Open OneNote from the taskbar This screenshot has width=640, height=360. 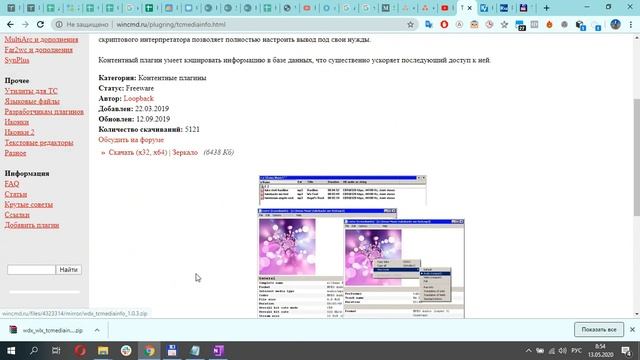(218, 351)
